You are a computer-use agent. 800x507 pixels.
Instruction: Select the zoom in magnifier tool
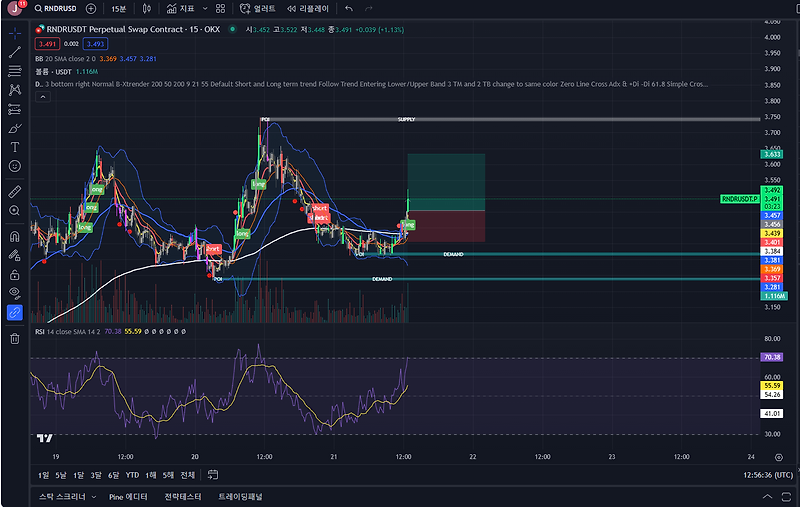(15, 211)
